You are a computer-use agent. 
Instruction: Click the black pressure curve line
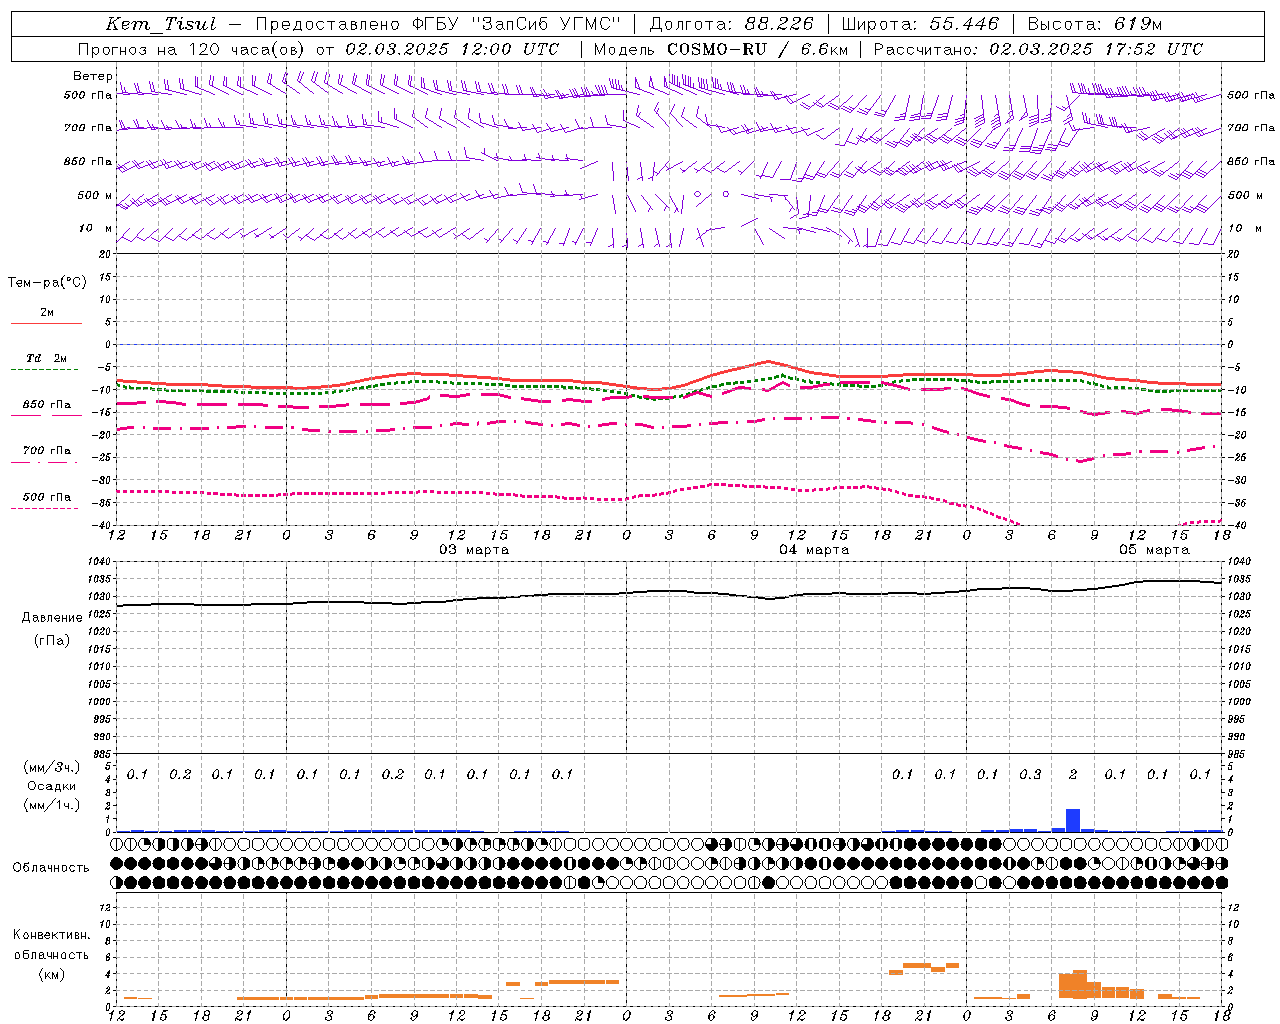(669, 593)
